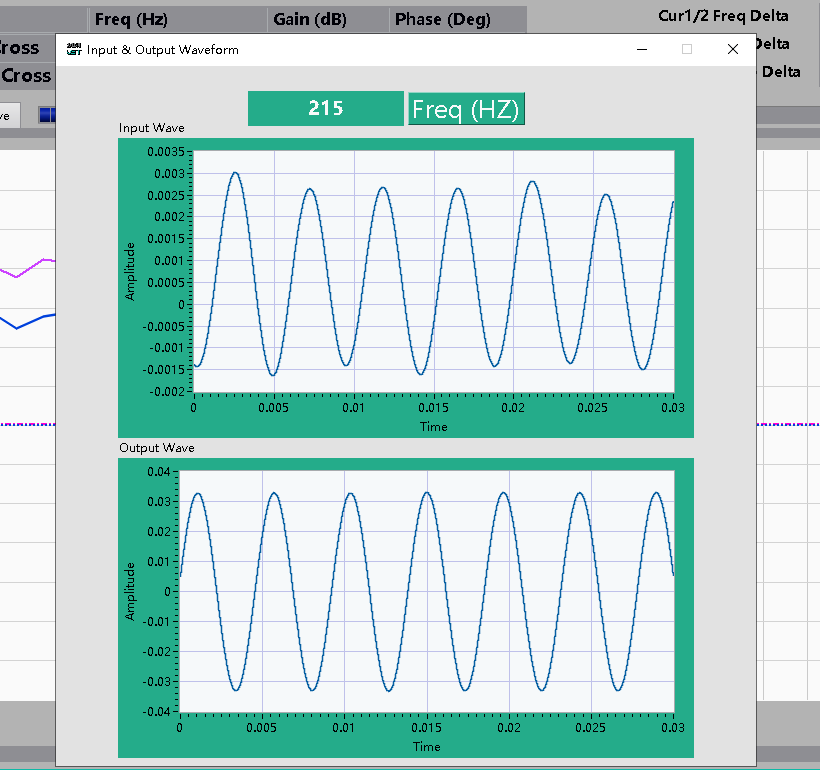Click inside the Output Wave plot area

coord(426,590)
